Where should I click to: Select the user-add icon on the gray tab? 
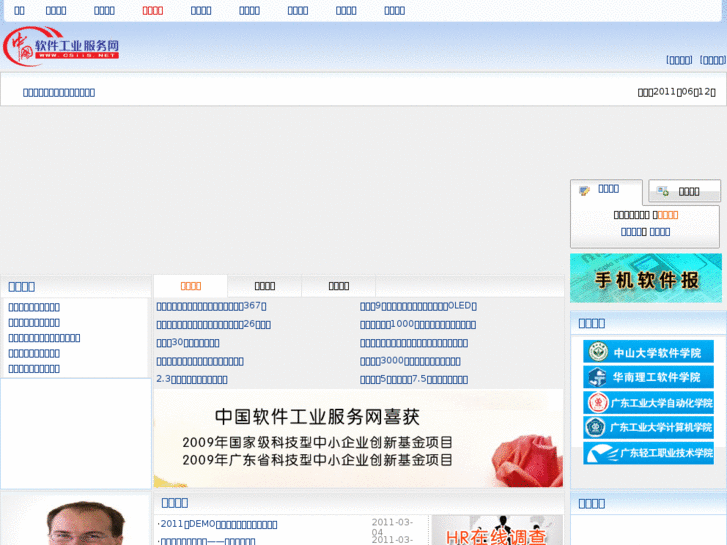[x=663, y=191]
